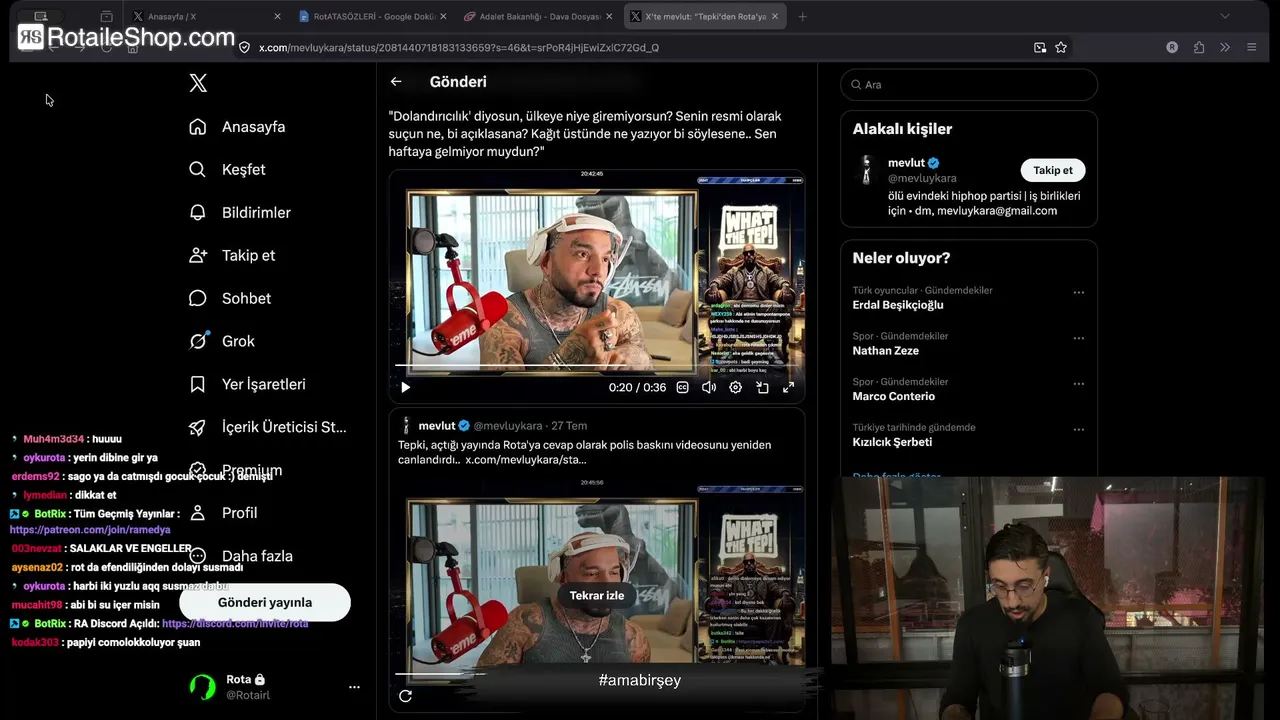Open the browser hamburger menu
1280x720 pixels.
(x=1251, y=47)
